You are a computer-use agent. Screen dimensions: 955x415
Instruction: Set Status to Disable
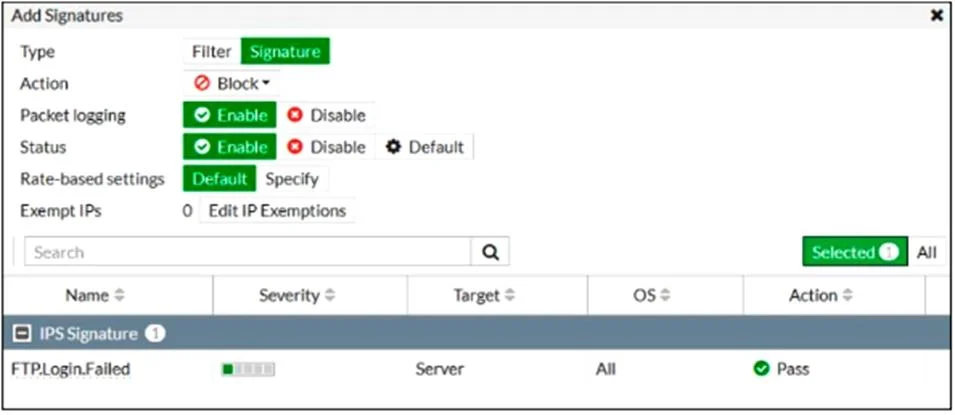click(326, 147)
